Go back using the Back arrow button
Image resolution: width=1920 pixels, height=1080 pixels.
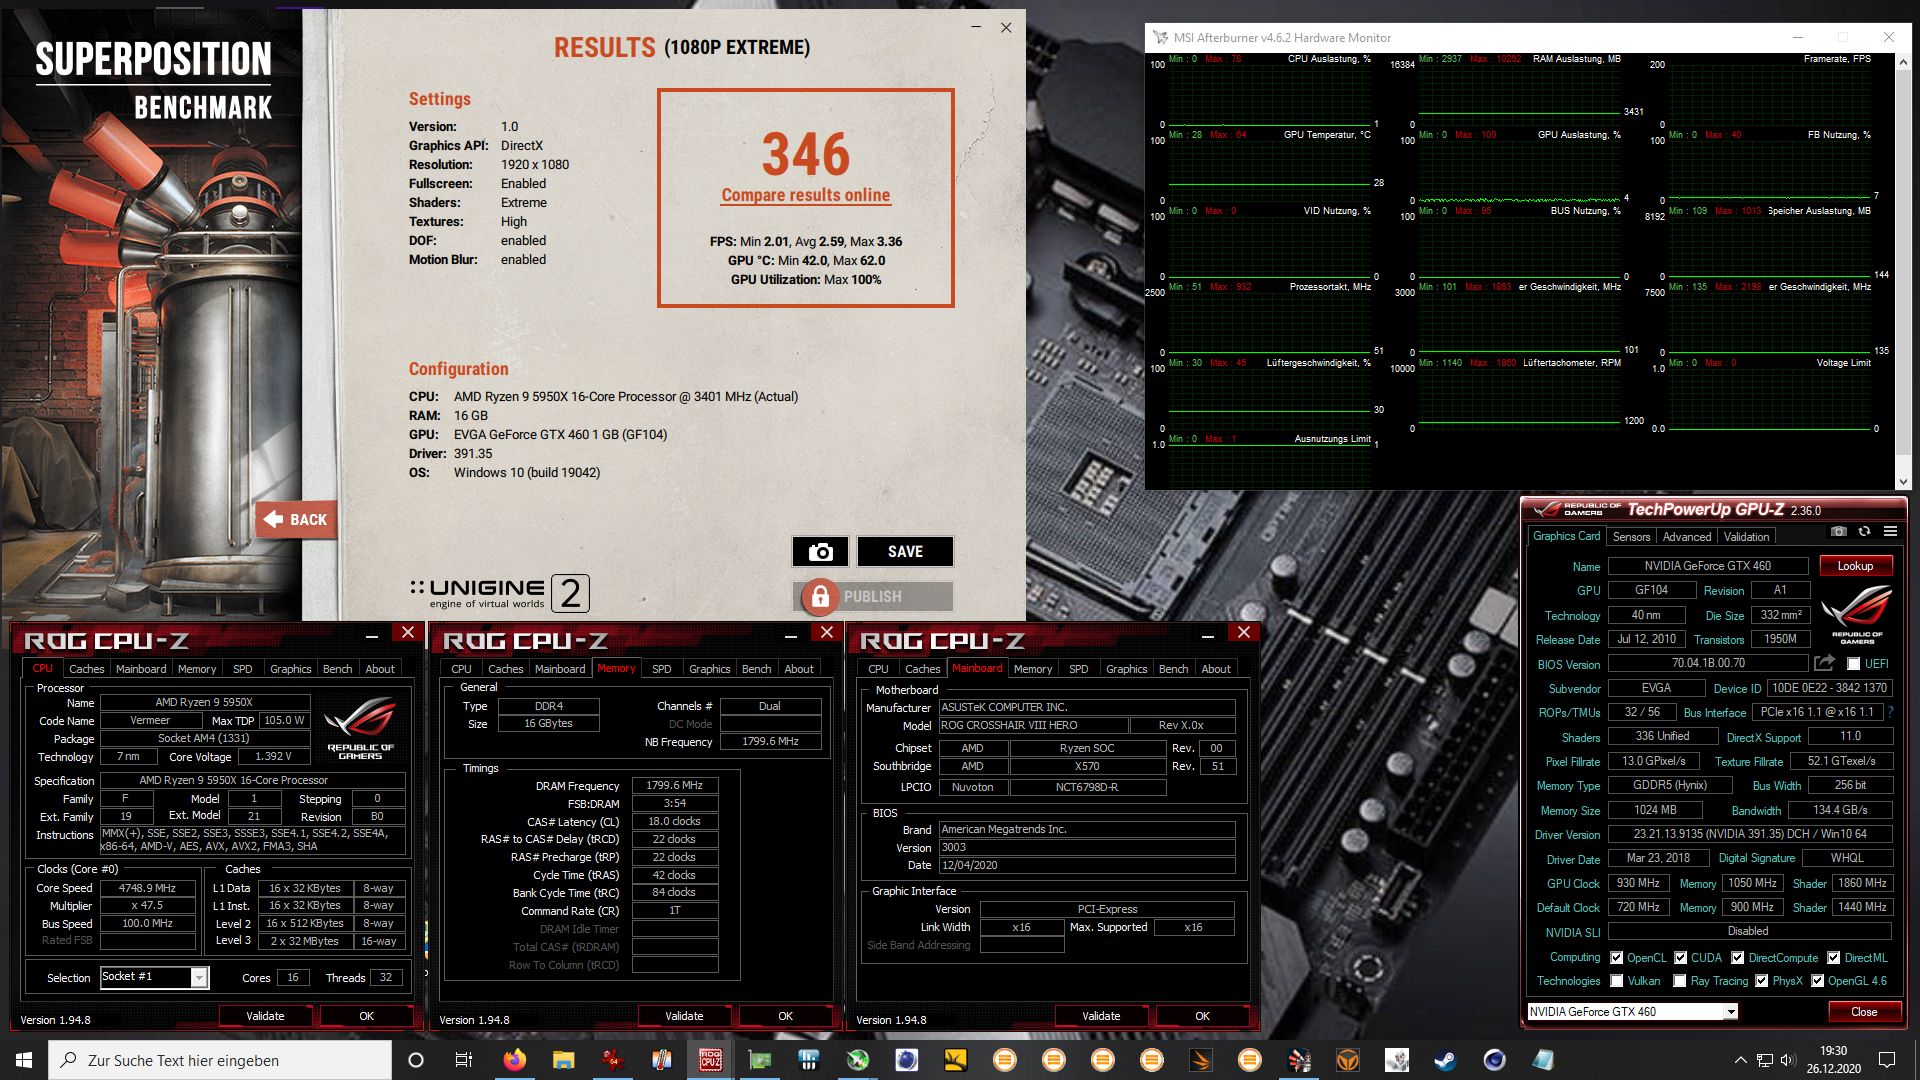pos(296,519)
